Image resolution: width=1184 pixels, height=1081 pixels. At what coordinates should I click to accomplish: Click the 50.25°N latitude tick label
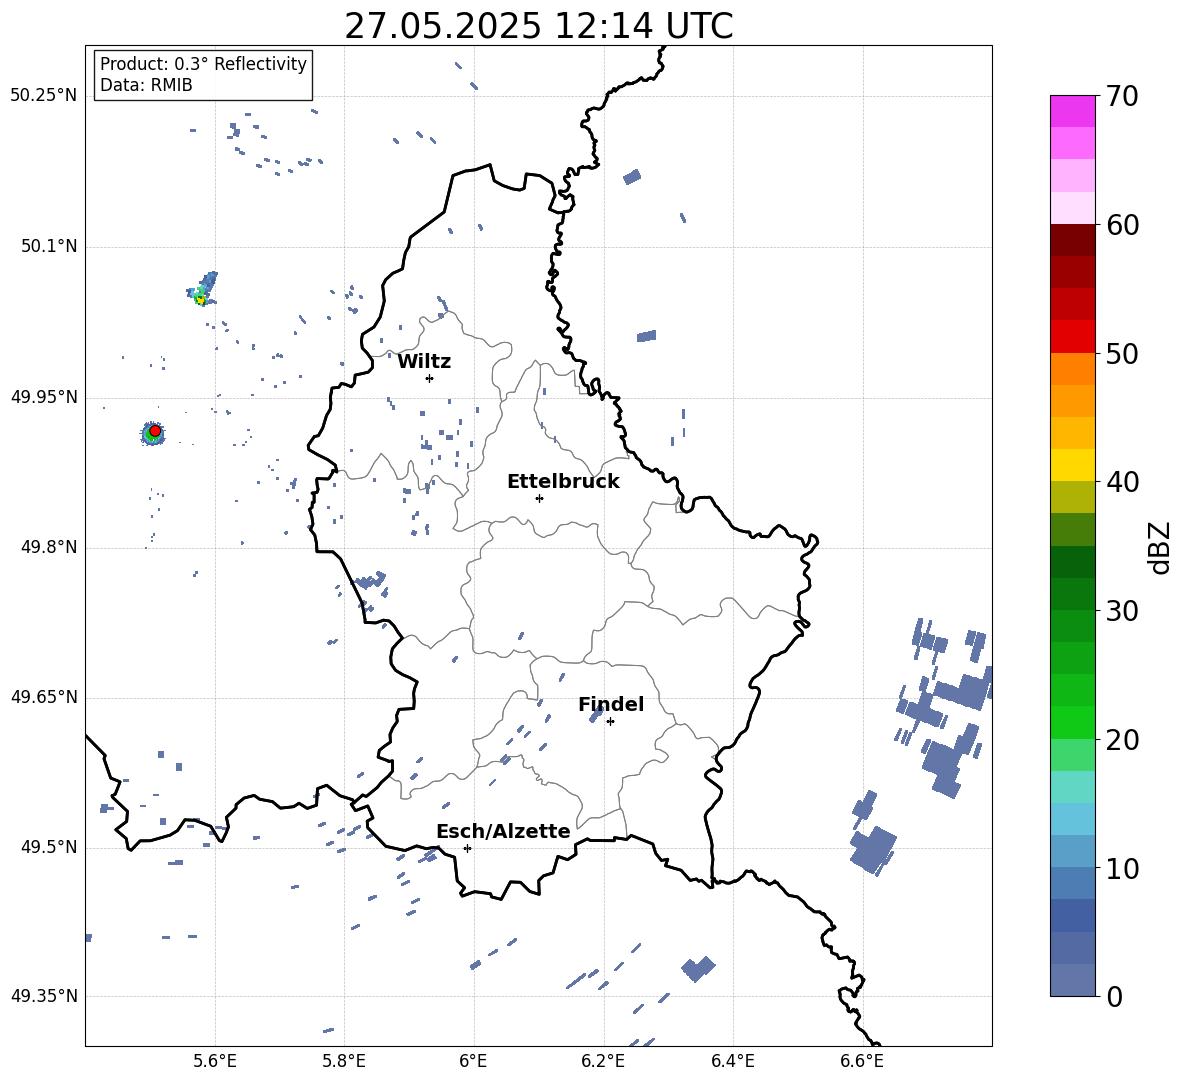44,96
